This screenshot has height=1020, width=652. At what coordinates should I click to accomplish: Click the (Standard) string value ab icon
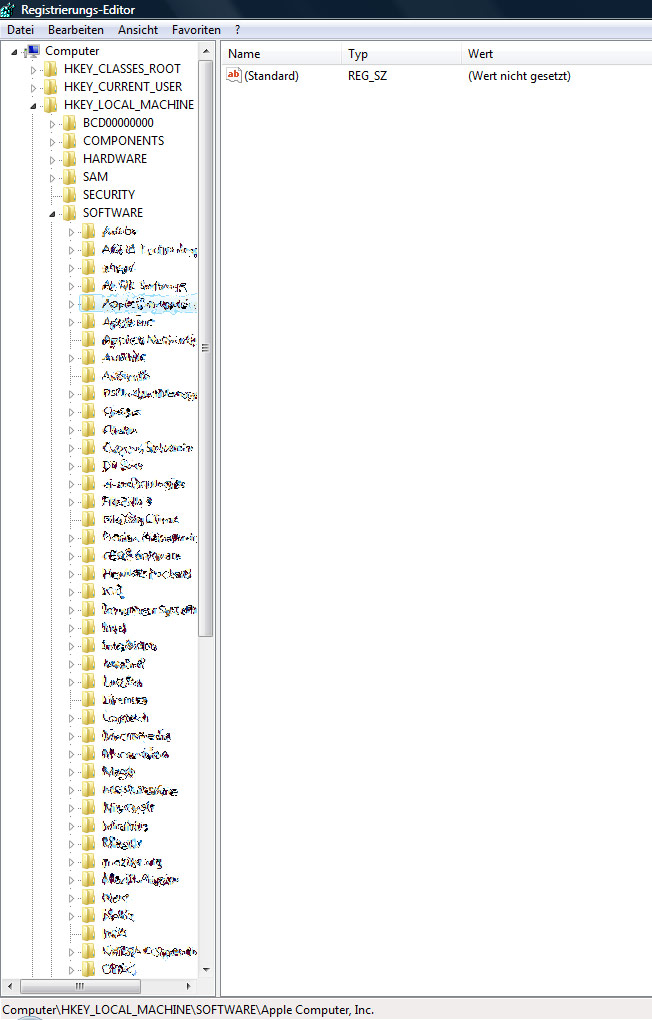(x=234, y=75)
